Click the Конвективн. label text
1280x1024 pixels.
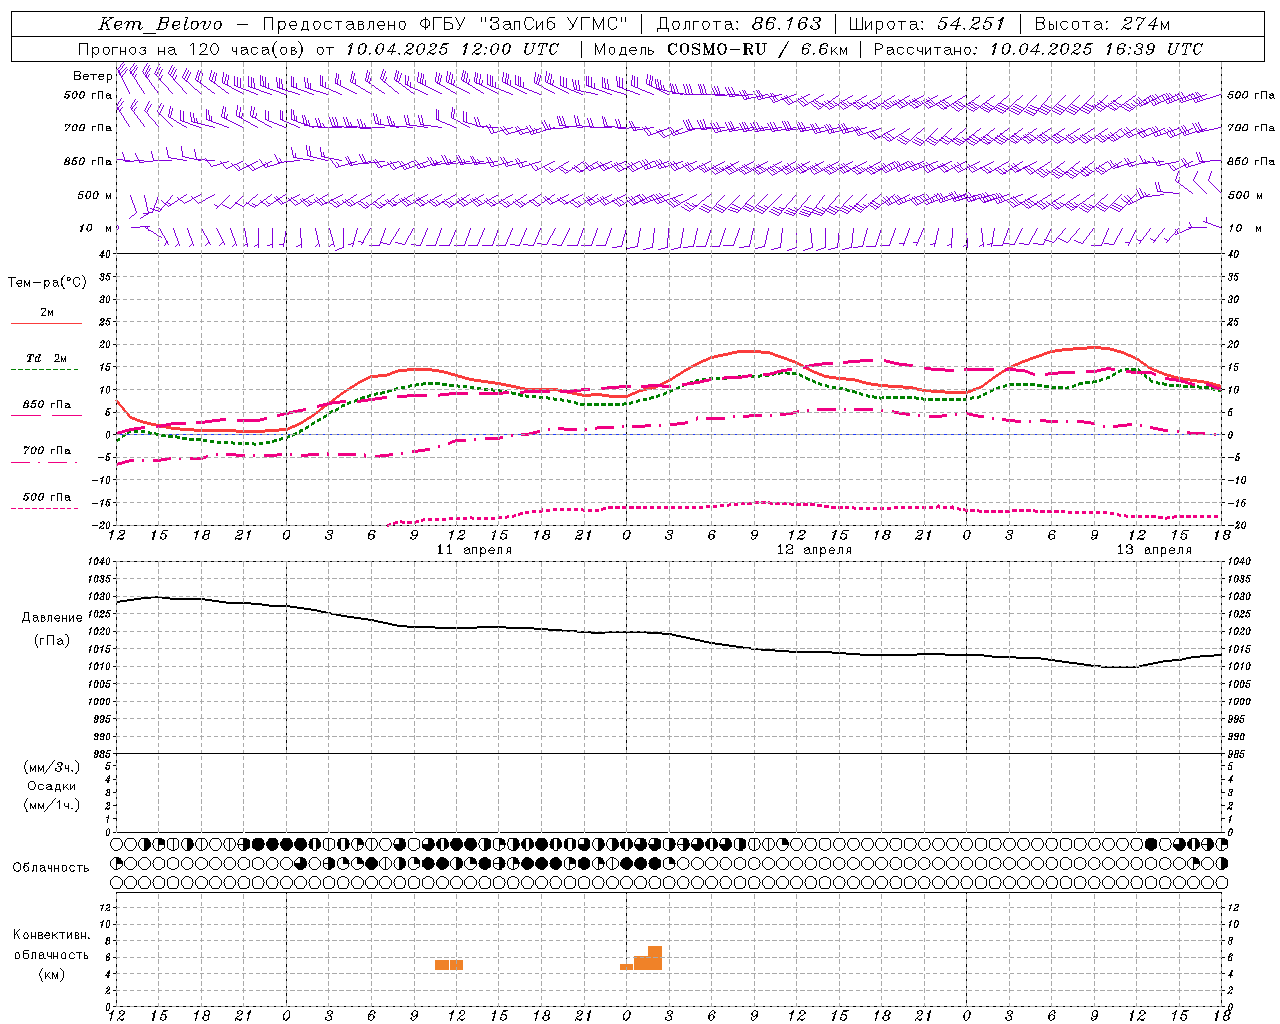(51, 935)
